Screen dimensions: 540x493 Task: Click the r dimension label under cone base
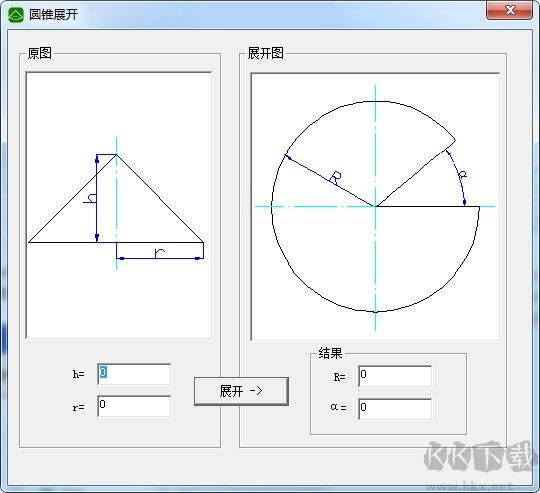click(x=159, y=253)
